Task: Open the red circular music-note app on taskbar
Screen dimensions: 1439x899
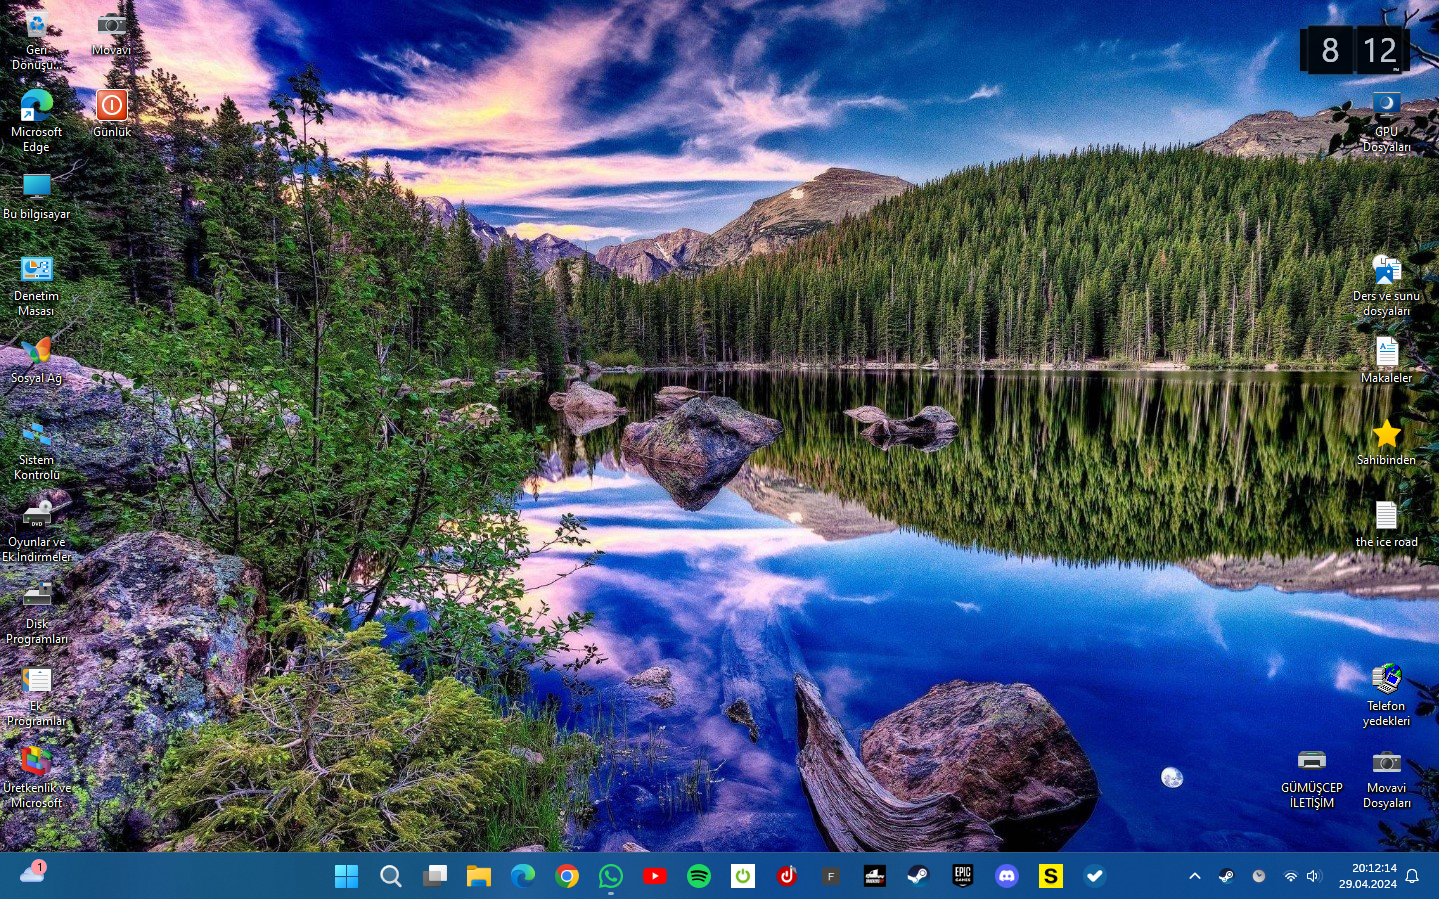Action: pyautogui.click(x=786, y=876)
